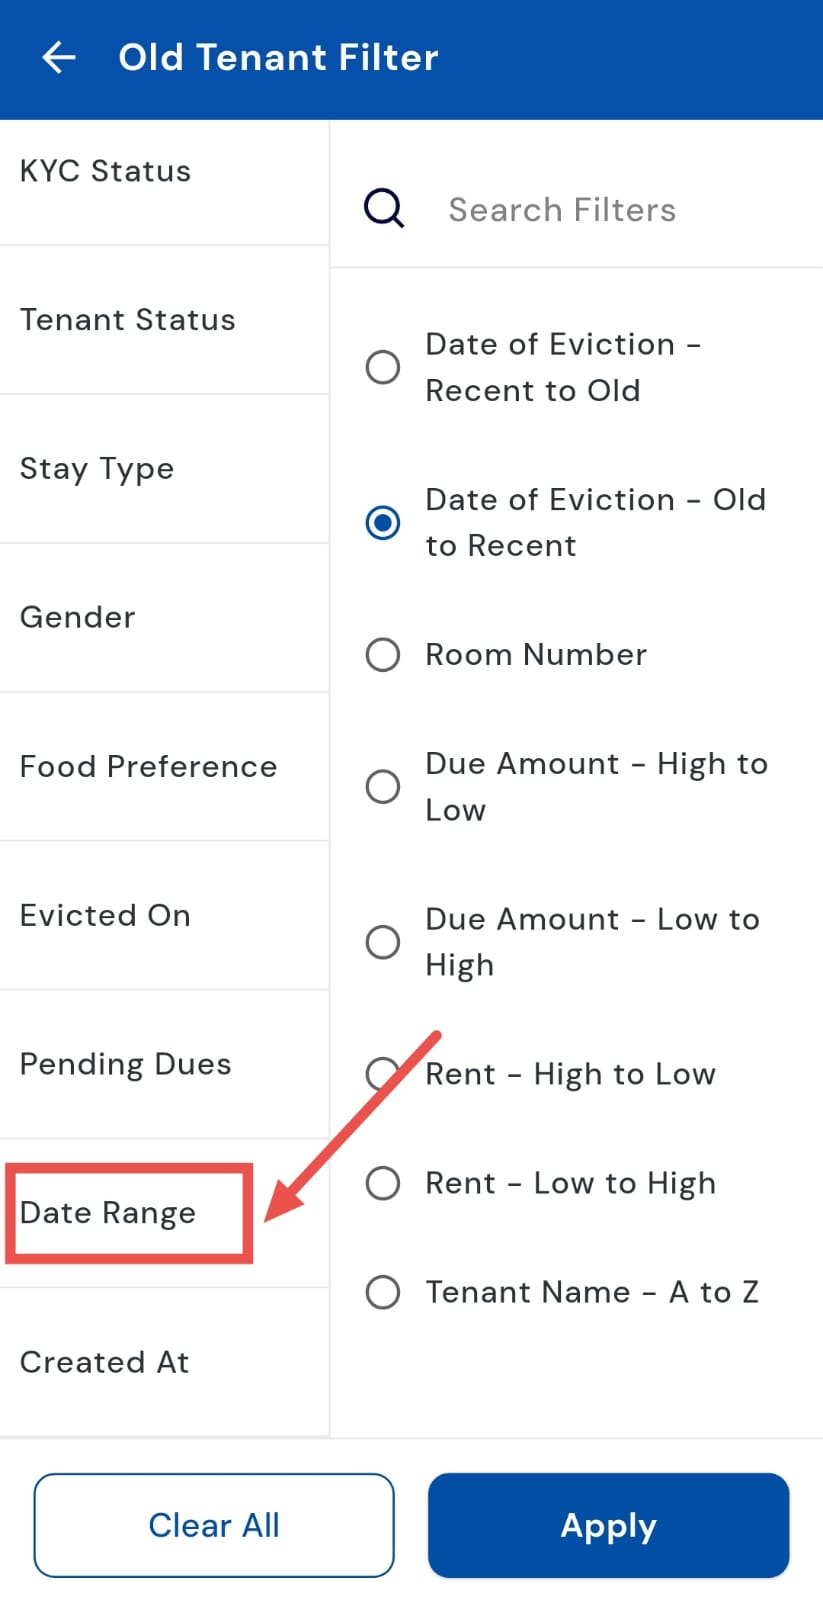The height and width of the screenshot is (1600, 823).
Task: Click the search magnifier icon
Action: tap(383, 209)
